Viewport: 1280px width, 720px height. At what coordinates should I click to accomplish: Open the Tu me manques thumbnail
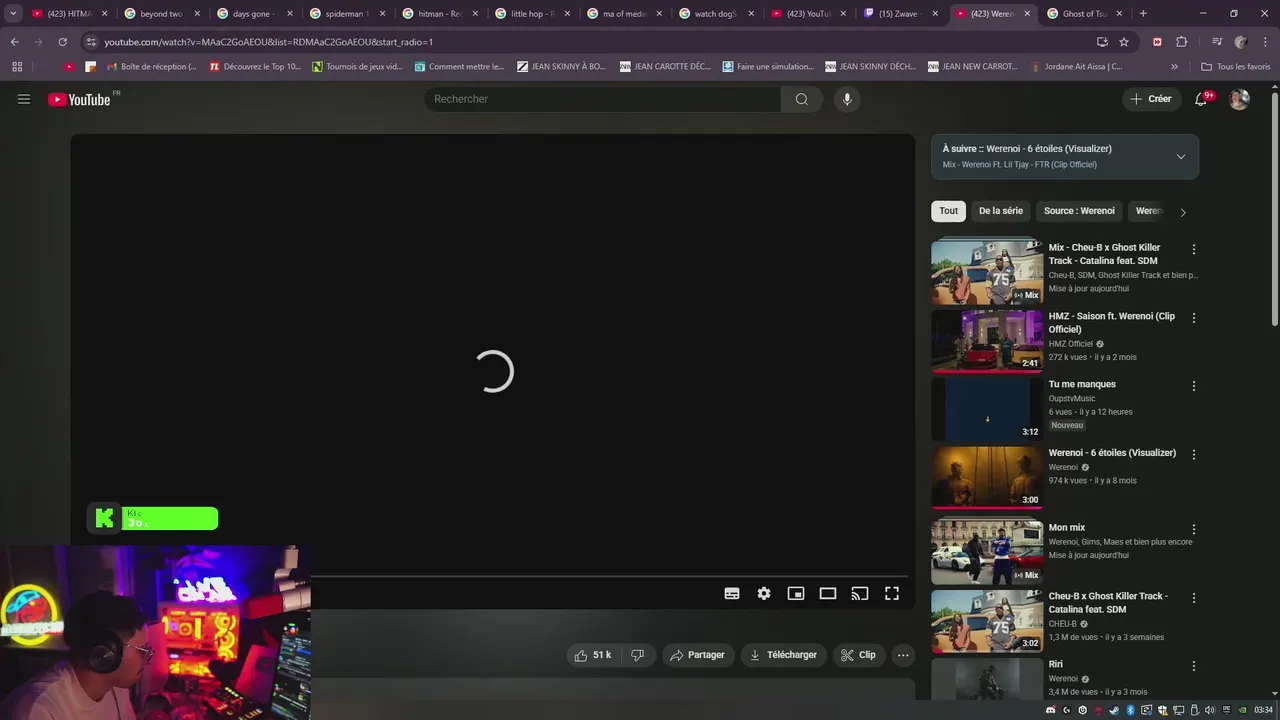pyautogui.click(x=987, y=409)
